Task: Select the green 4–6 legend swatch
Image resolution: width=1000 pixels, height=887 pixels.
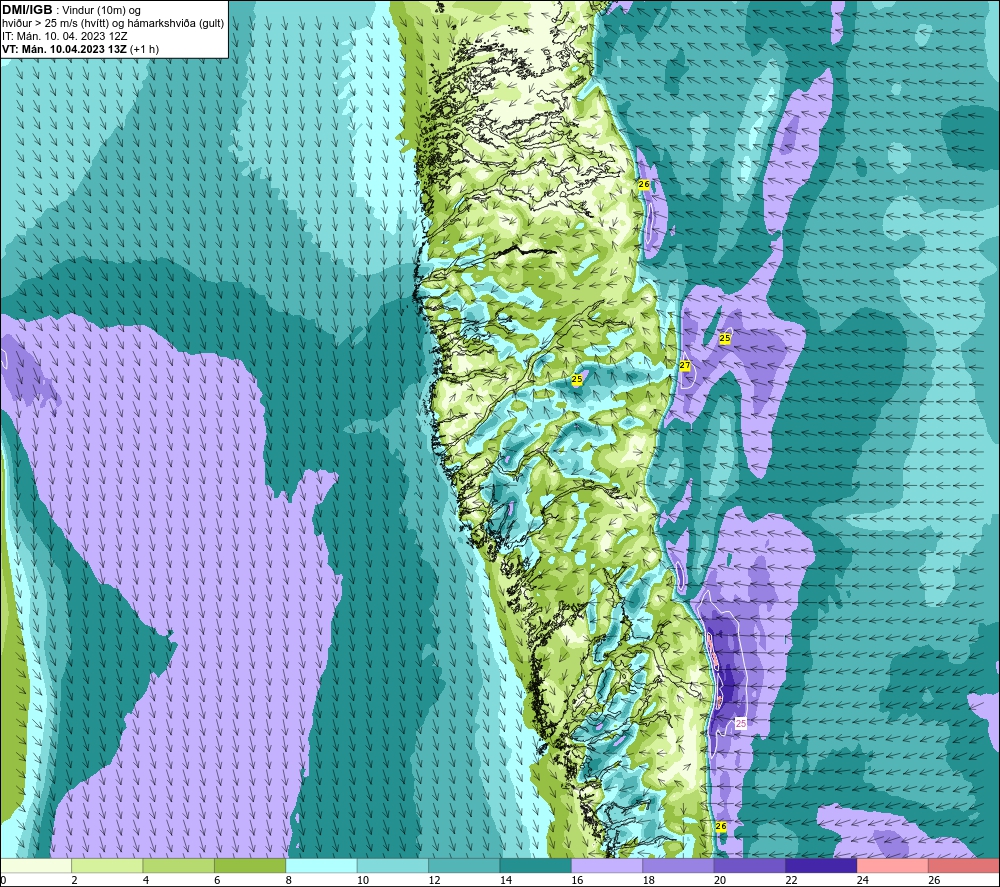Action: (x=179, y=865)
